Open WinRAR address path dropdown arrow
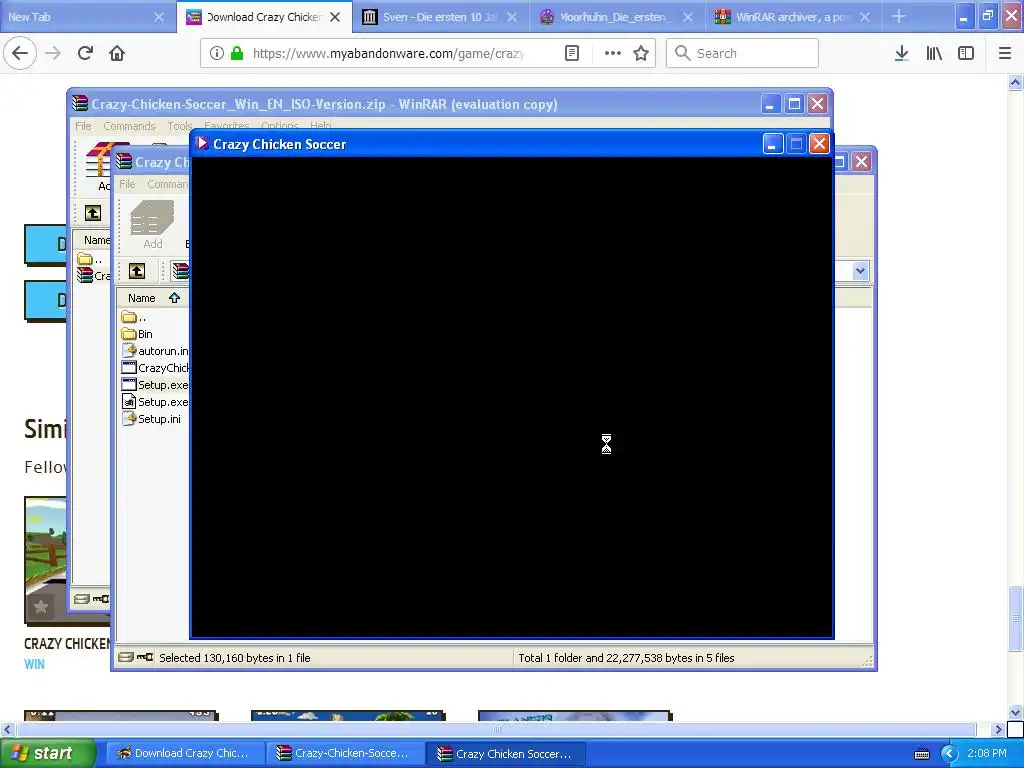1024x768 pixels. 860,270
